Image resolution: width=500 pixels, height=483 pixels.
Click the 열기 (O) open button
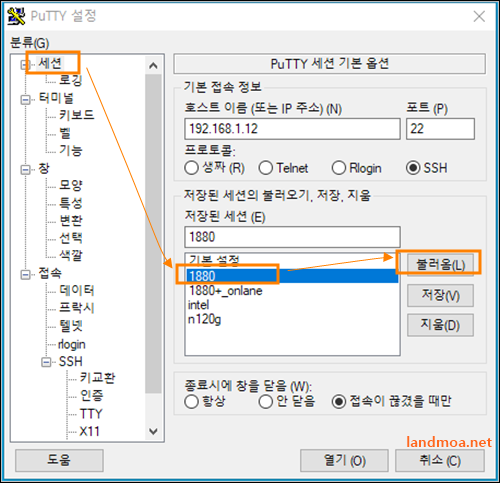tap(344, 461)
